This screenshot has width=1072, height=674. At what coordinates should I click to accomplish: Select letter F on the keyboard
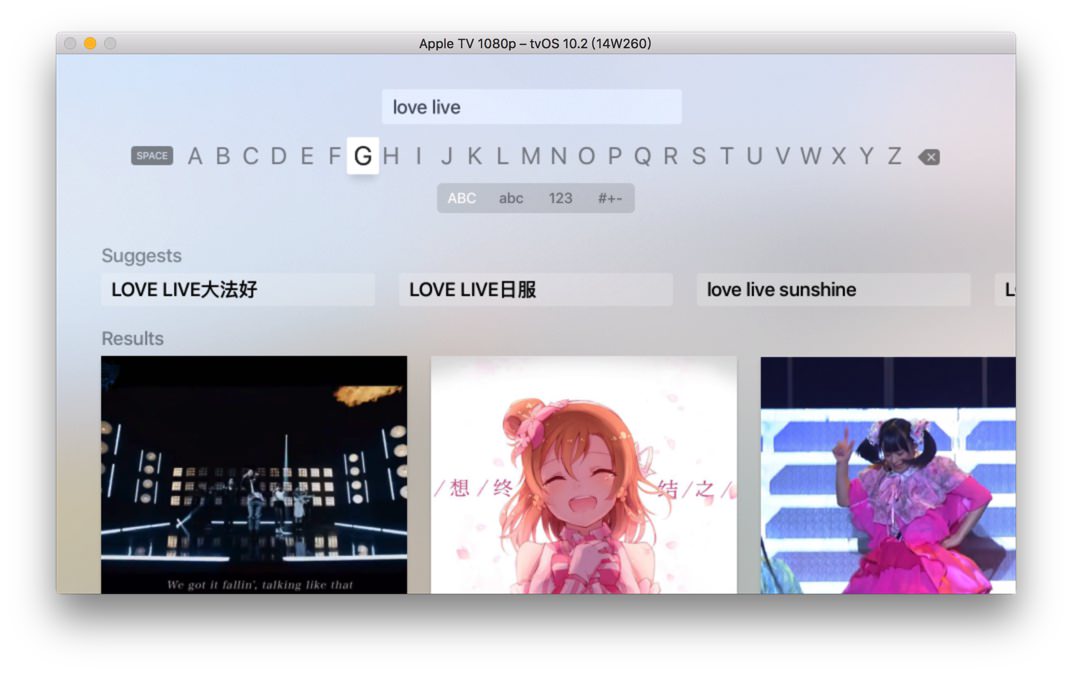[334, 157]
